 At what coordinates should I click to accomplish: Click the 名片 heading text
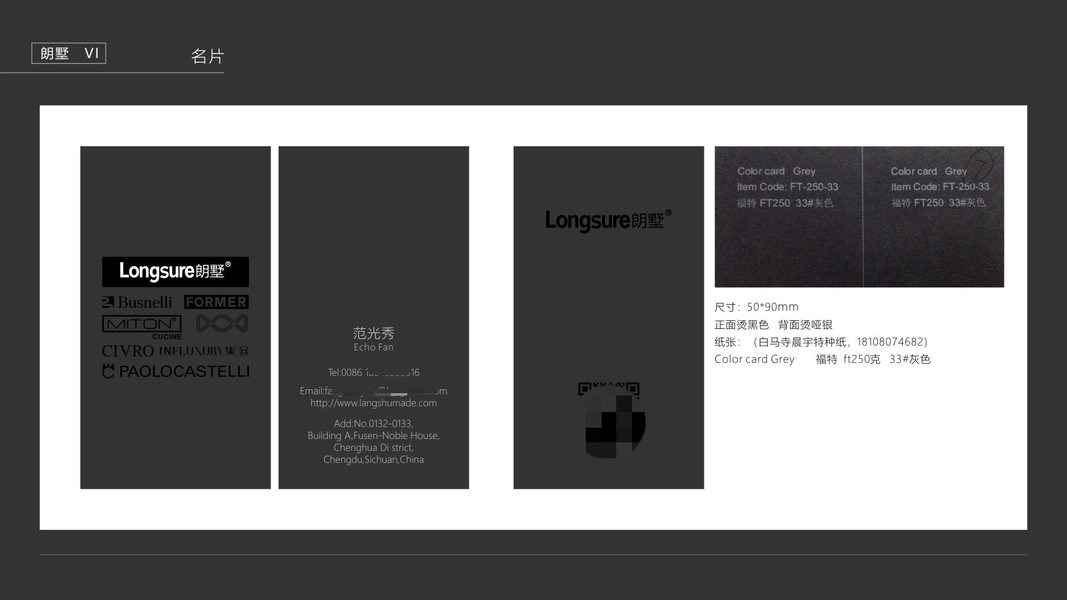[x=207, y=56]
